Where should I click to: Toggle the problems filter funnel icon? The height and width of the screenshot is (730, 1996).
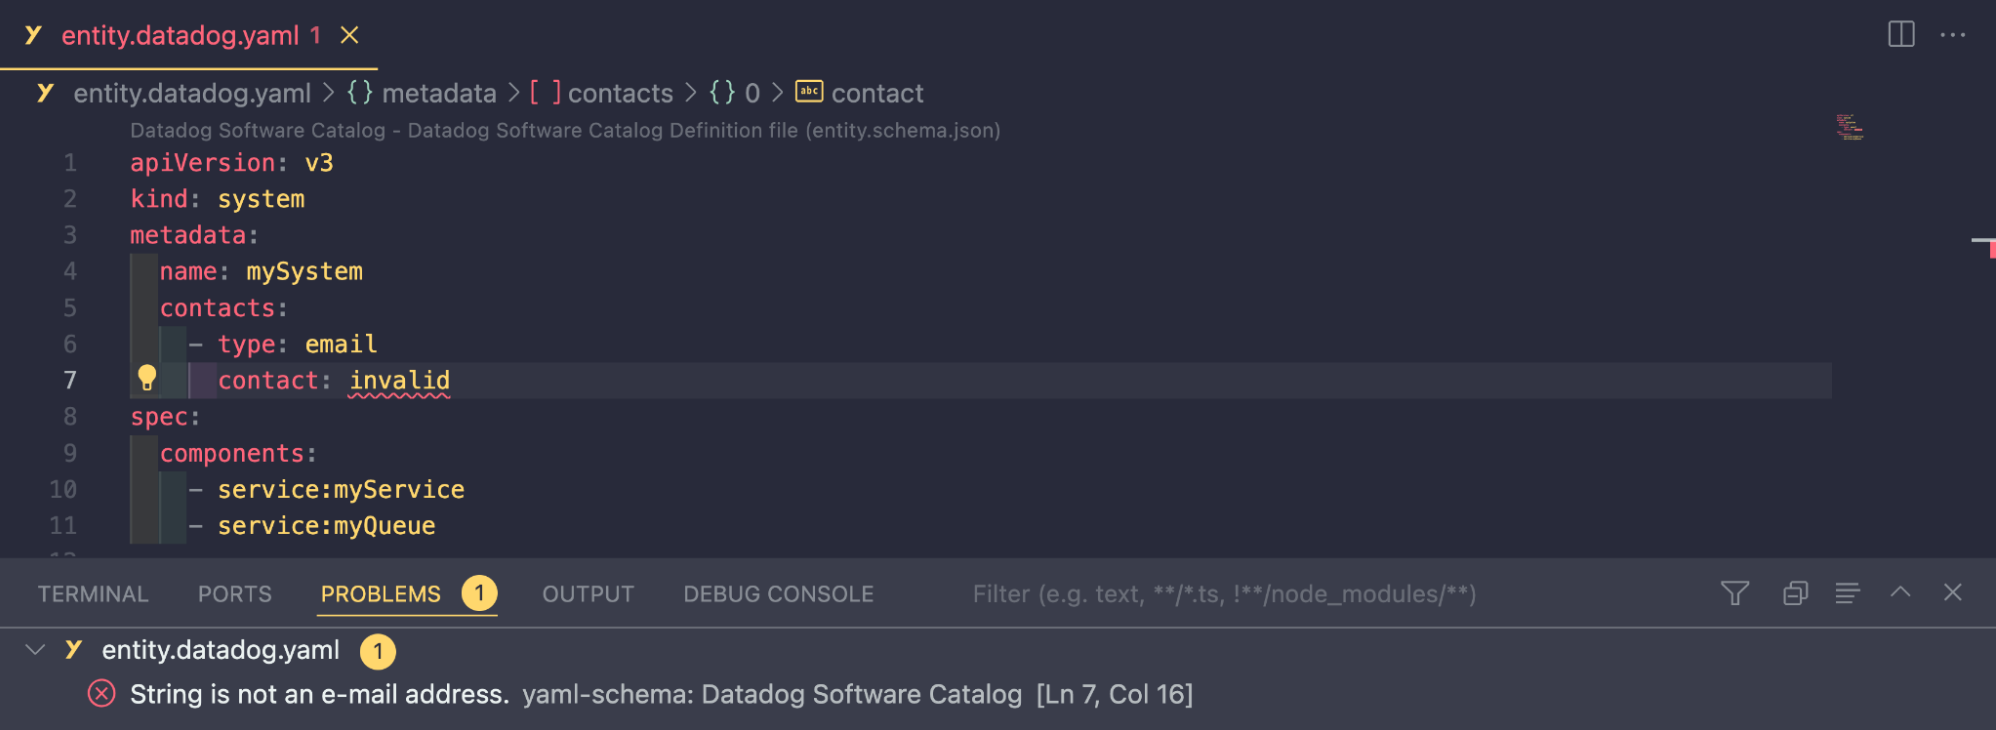point(1736,592)
